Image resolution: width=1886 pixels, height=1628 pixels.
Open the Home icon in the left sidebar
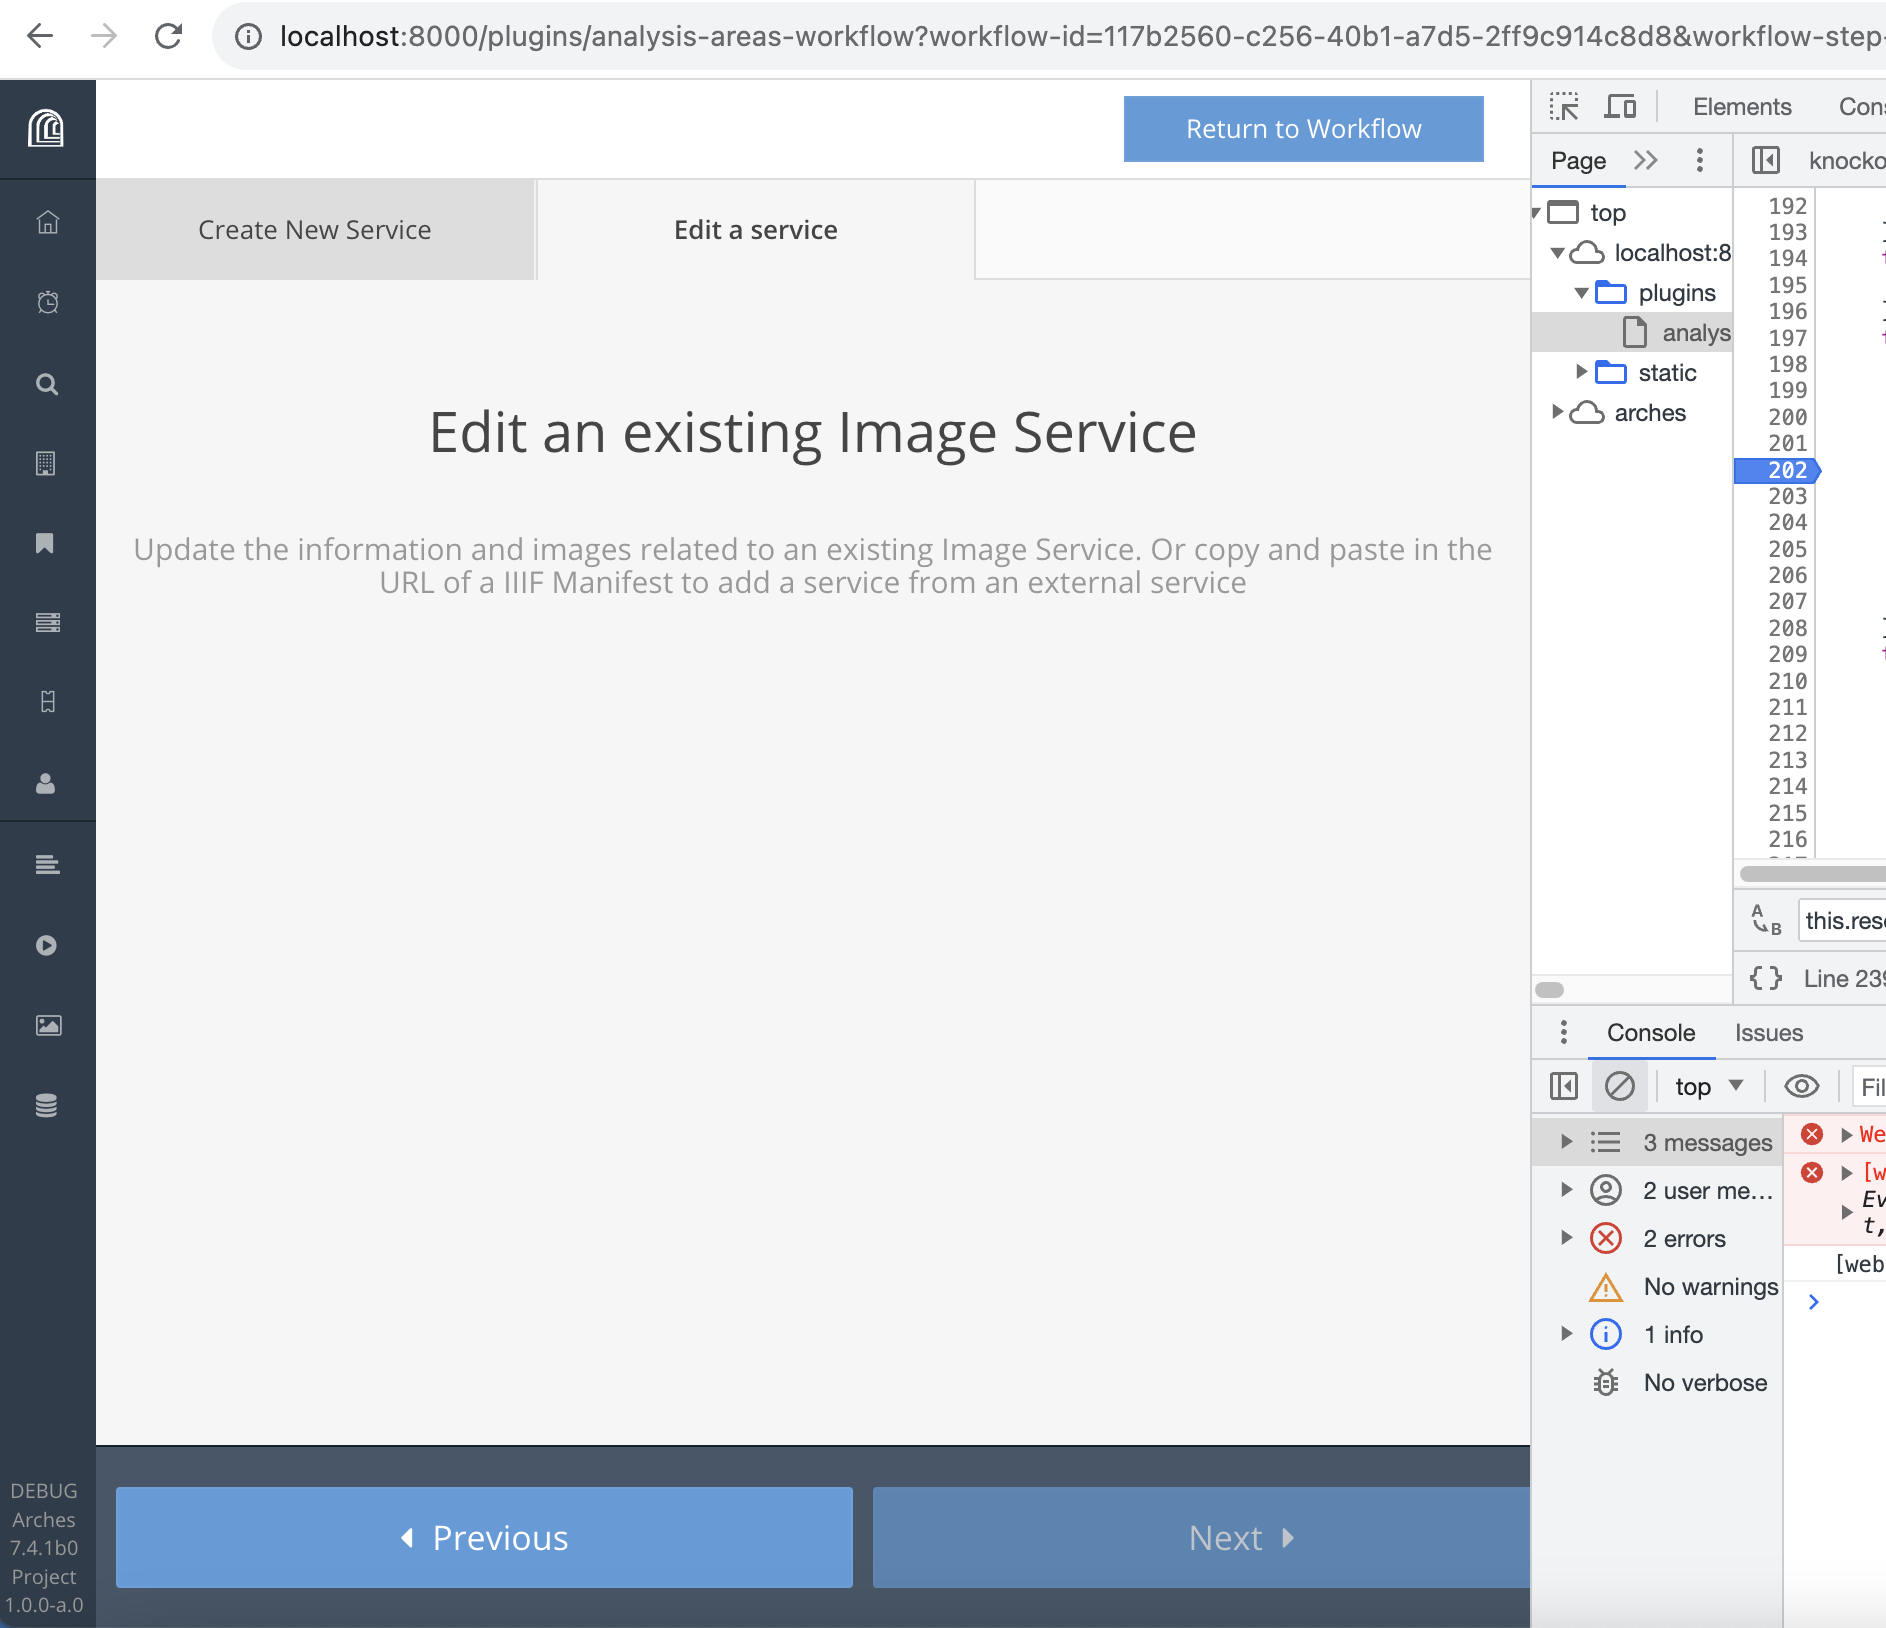47,223
